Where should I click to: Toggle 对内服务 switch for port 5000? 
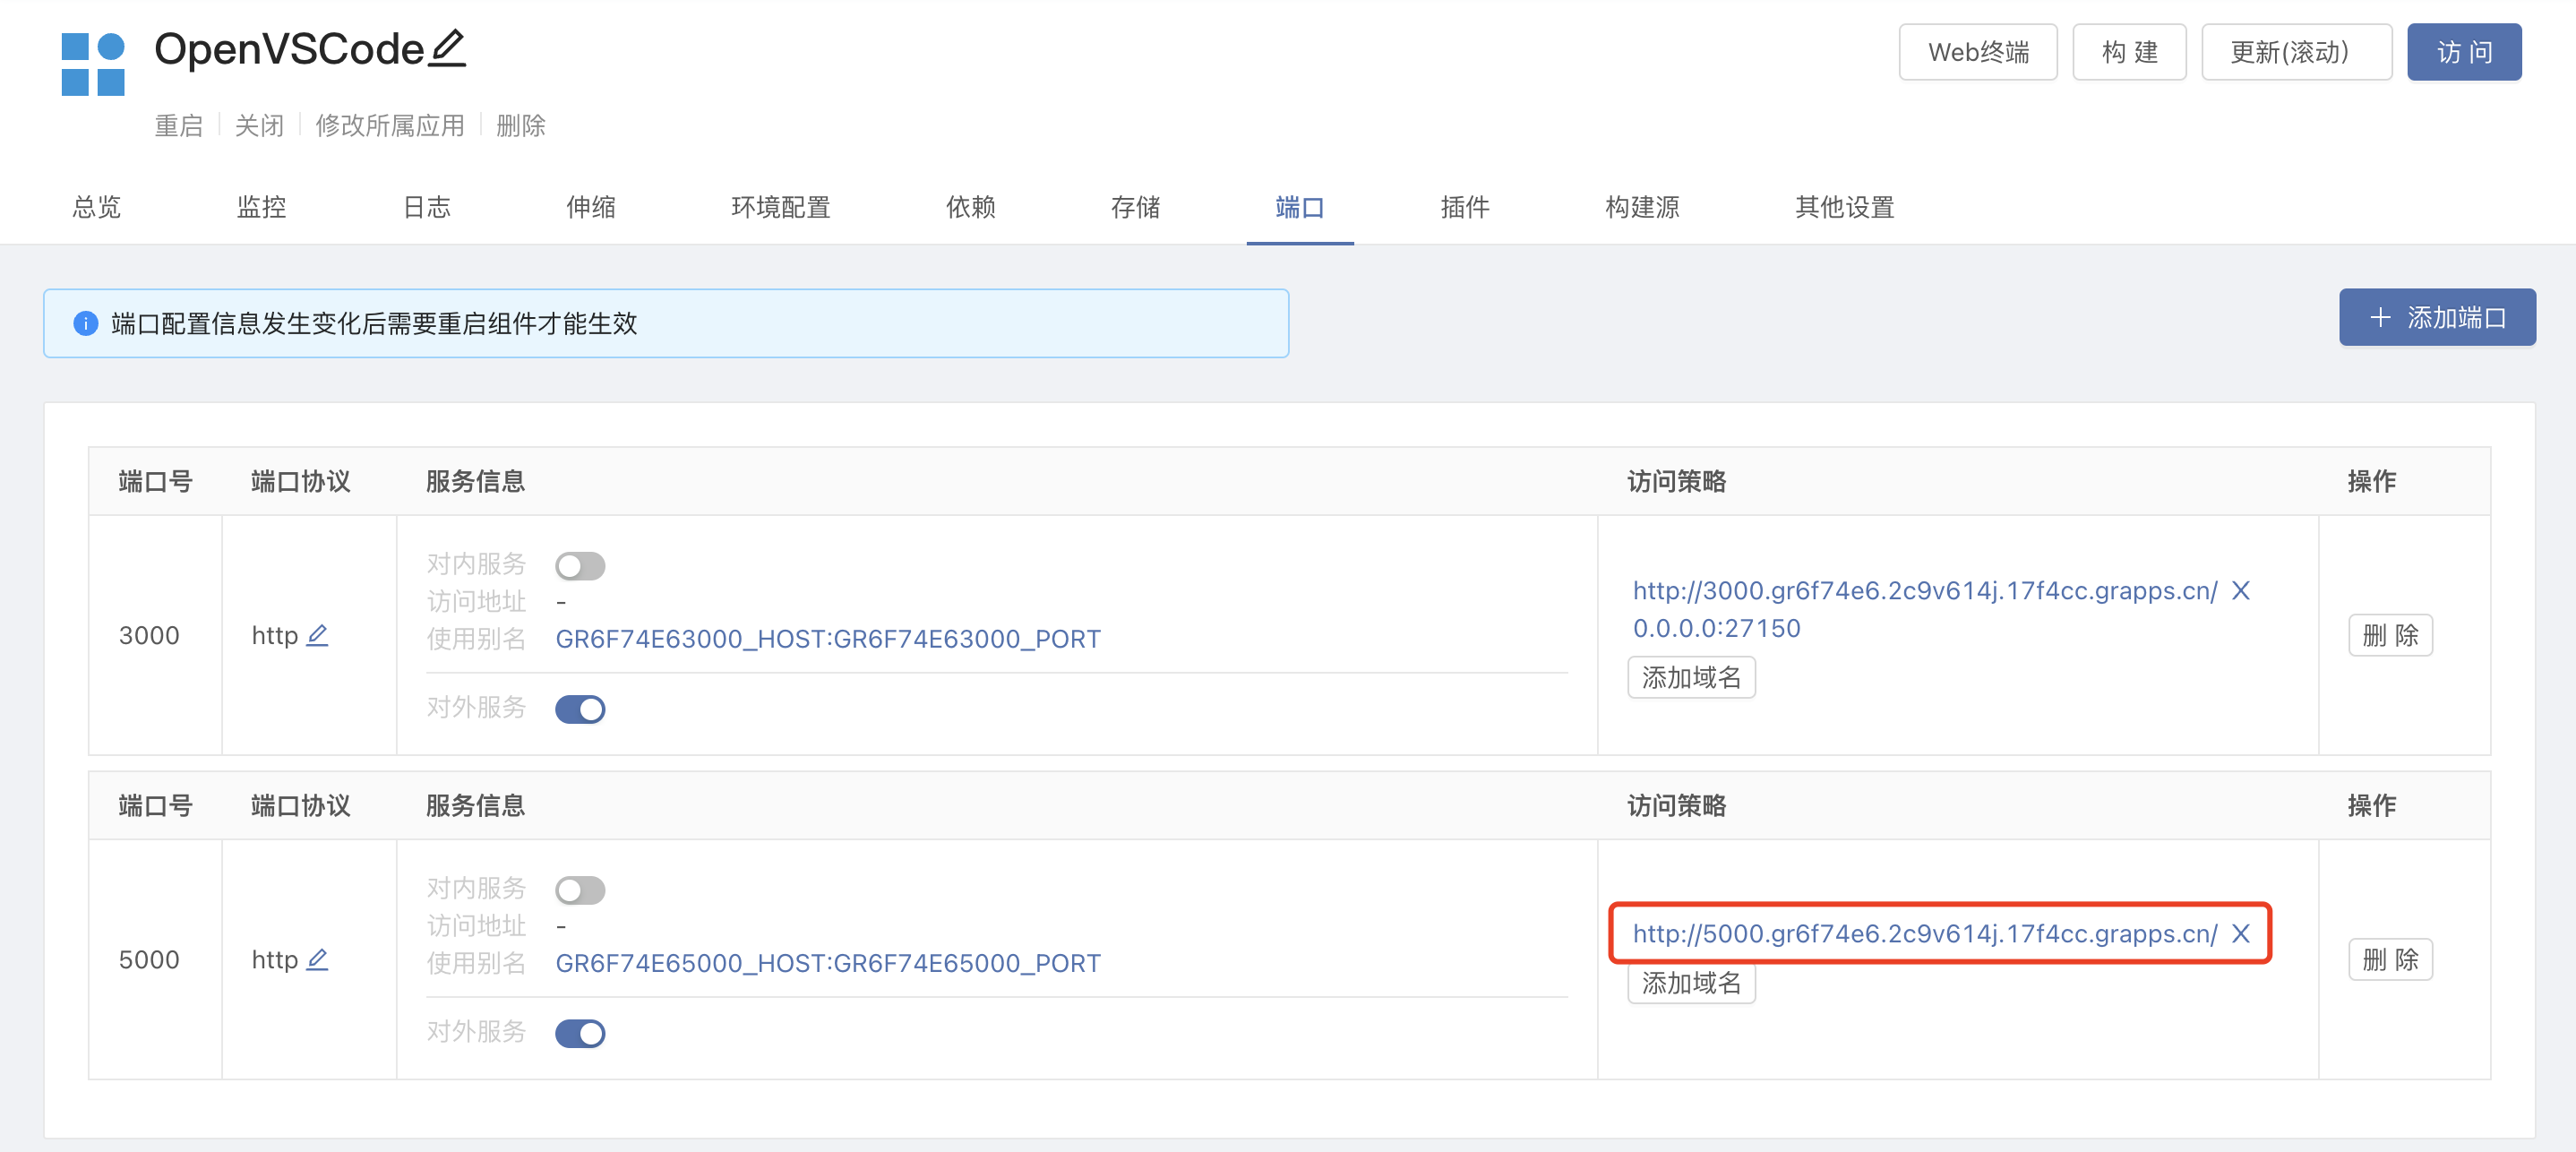(580, 890)
